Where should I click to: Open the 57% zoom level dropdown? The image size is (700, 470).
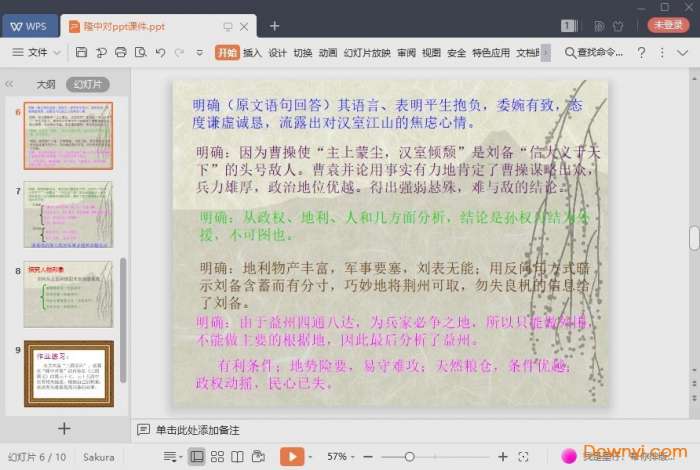(x=341, y=456)
